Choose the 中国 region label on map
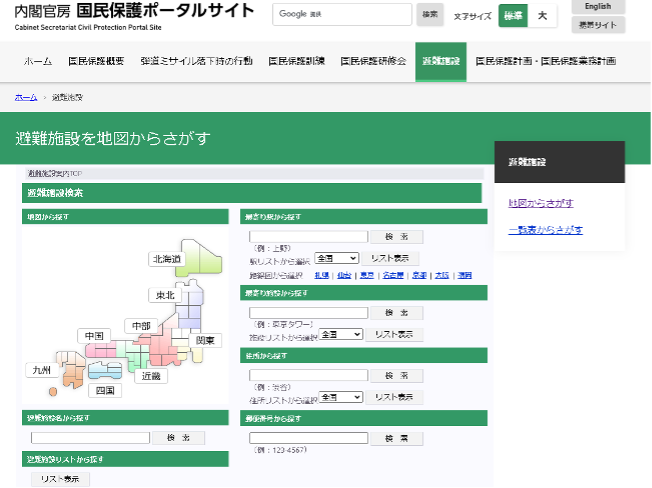Image resolution: width=652 pixels, height=488 pixels. [94, 336]
